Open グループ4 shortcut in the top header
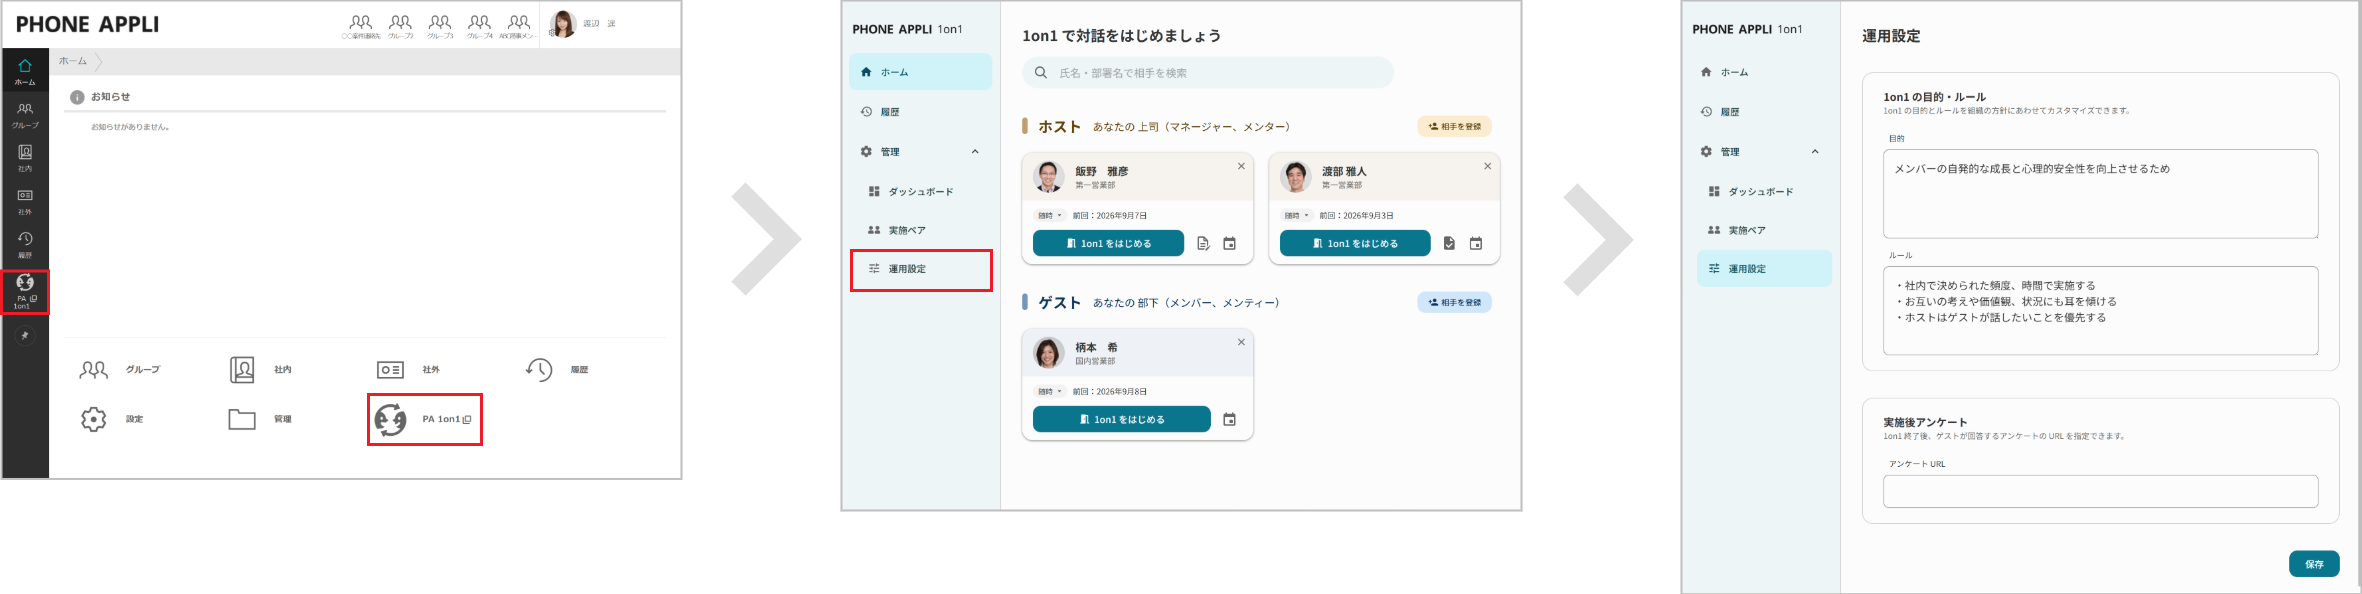The height and width of the screenshot is (594, 2362). pos(480,27)
